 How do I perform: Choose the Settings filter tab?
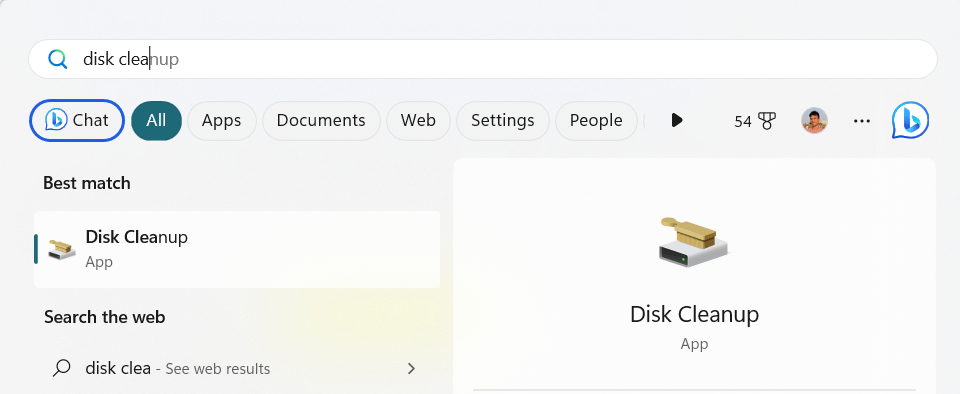click(503, 121)
